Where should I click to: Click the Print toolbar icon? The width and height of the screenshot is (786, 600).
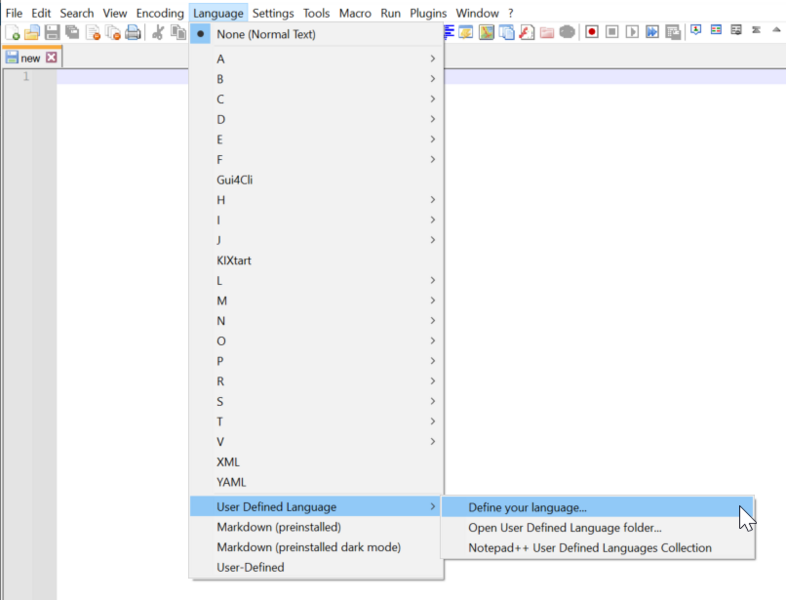click(133, 32)
